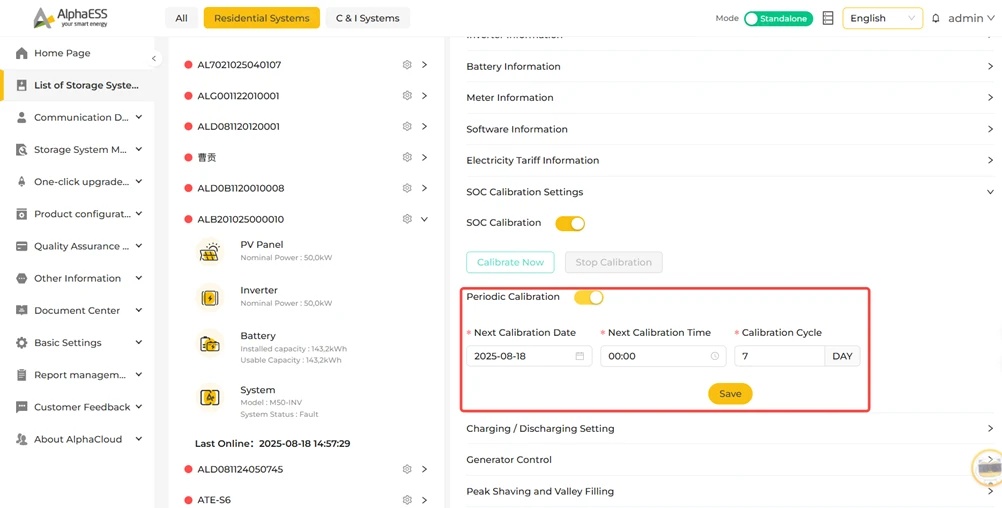Open the Document Center menu
Image resolution: width=1002 pixels, height=508 pixels.
click(x=78, y=311)
